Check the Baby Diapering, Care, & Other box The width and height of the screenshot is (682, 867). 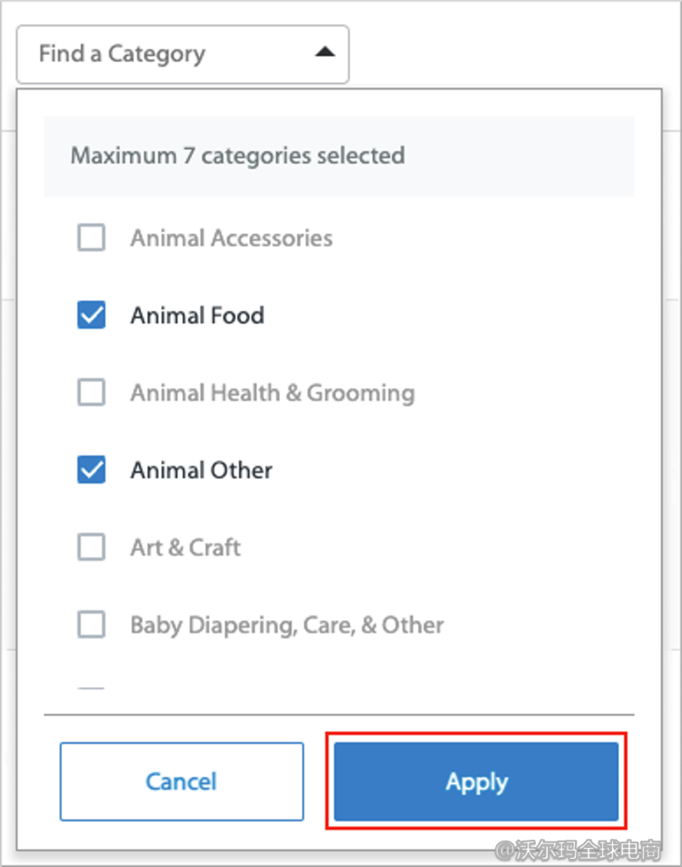(x=91, y=625)
